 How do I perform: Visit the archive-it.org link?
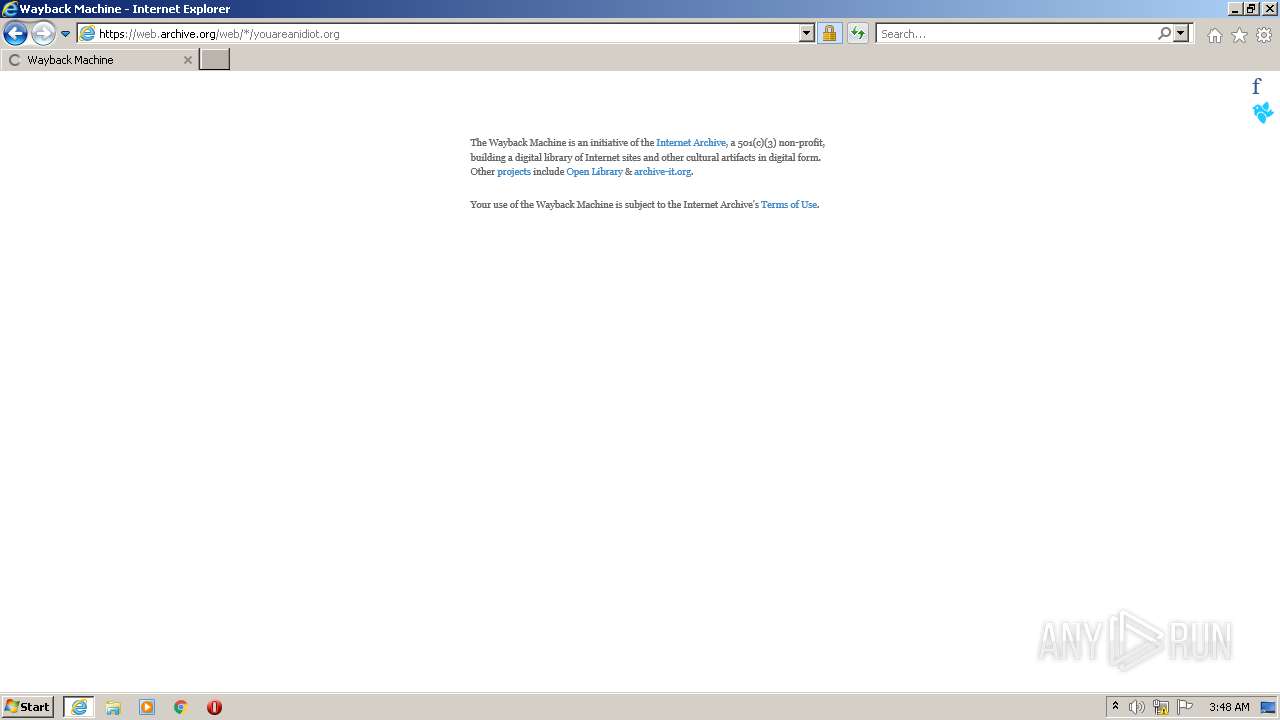662,172
